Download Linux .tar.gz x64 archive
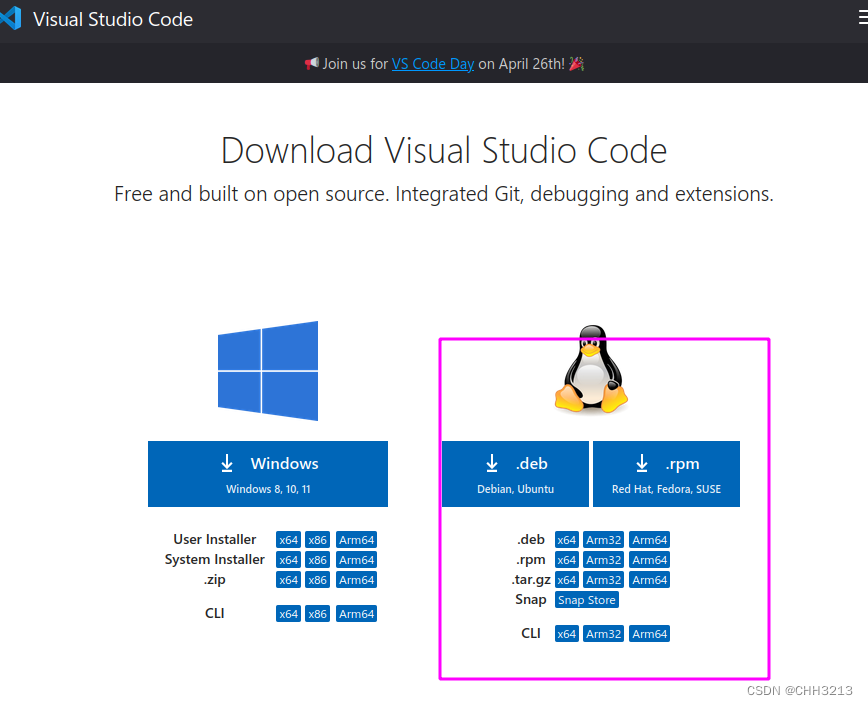The image size is (868, 705). (566, 579)
